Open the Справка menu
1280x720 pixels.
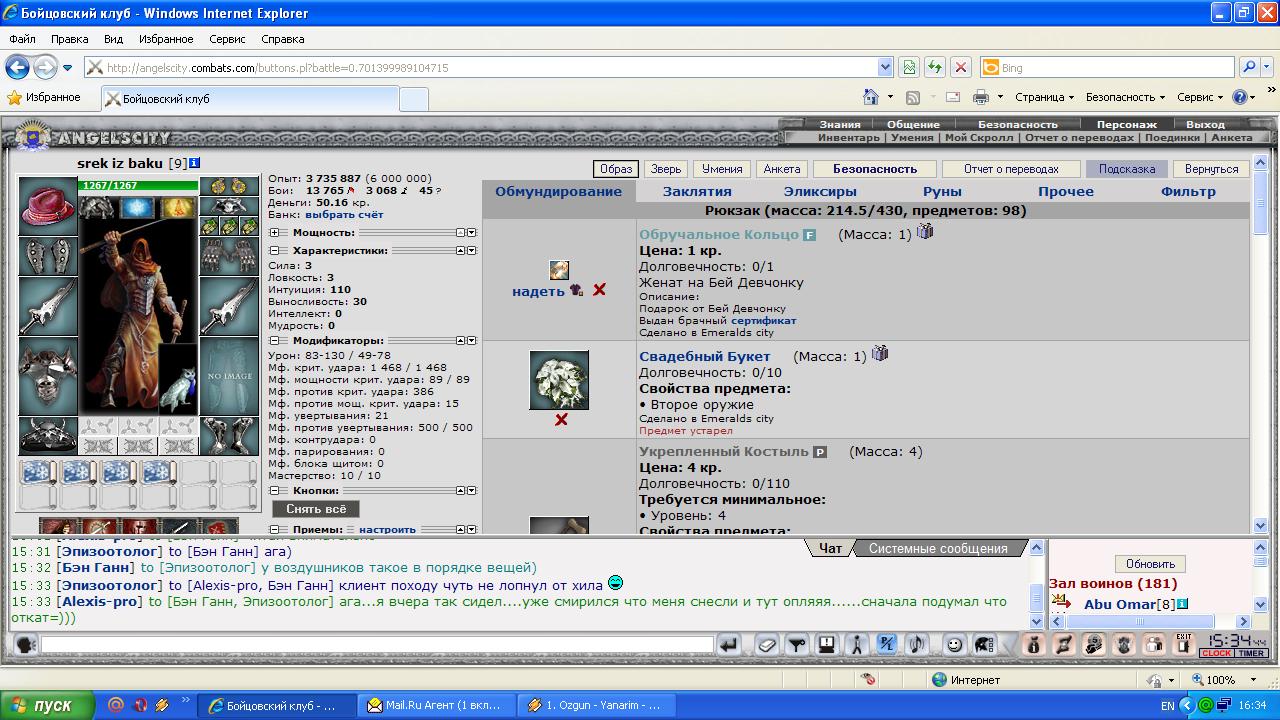(283, 39)
